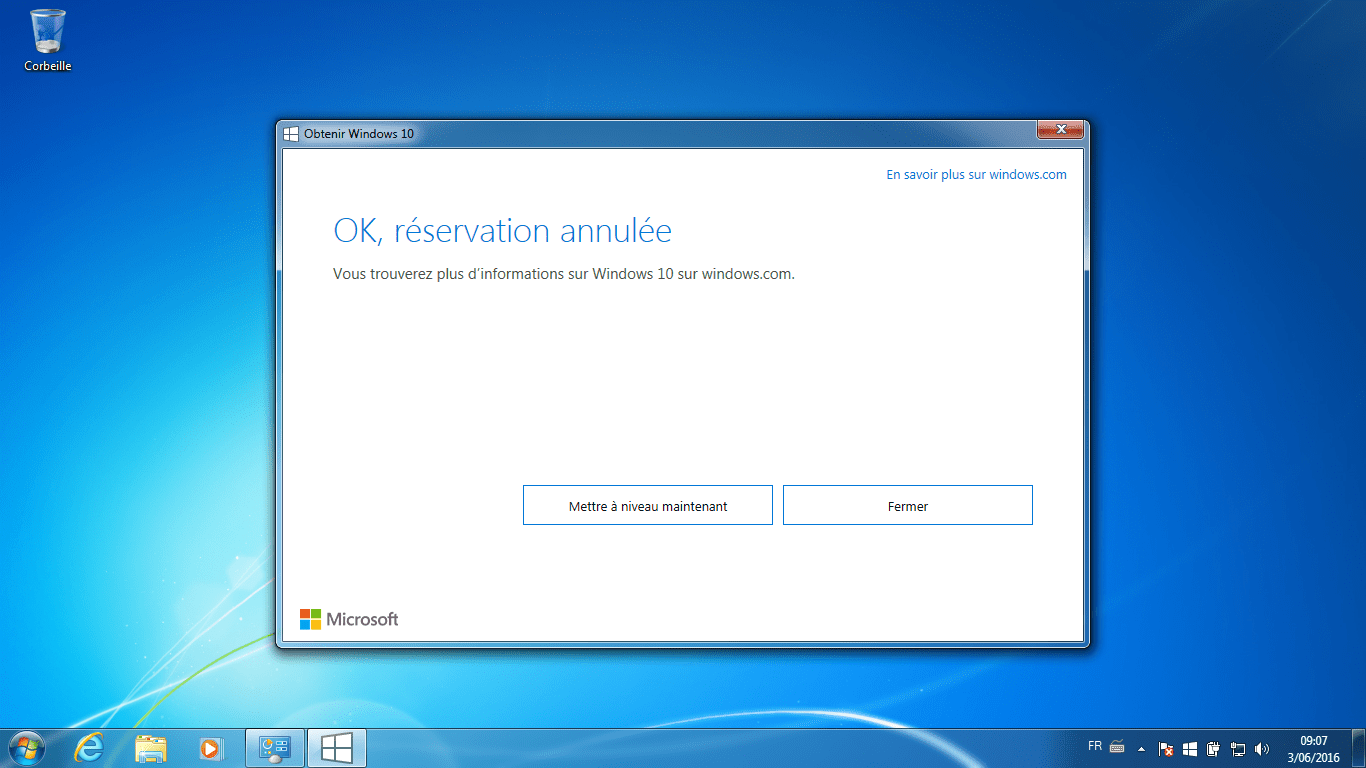Screen dimensions: 1366x768
Task: Open the Action Center flag icon
Action: [1166, 748]
